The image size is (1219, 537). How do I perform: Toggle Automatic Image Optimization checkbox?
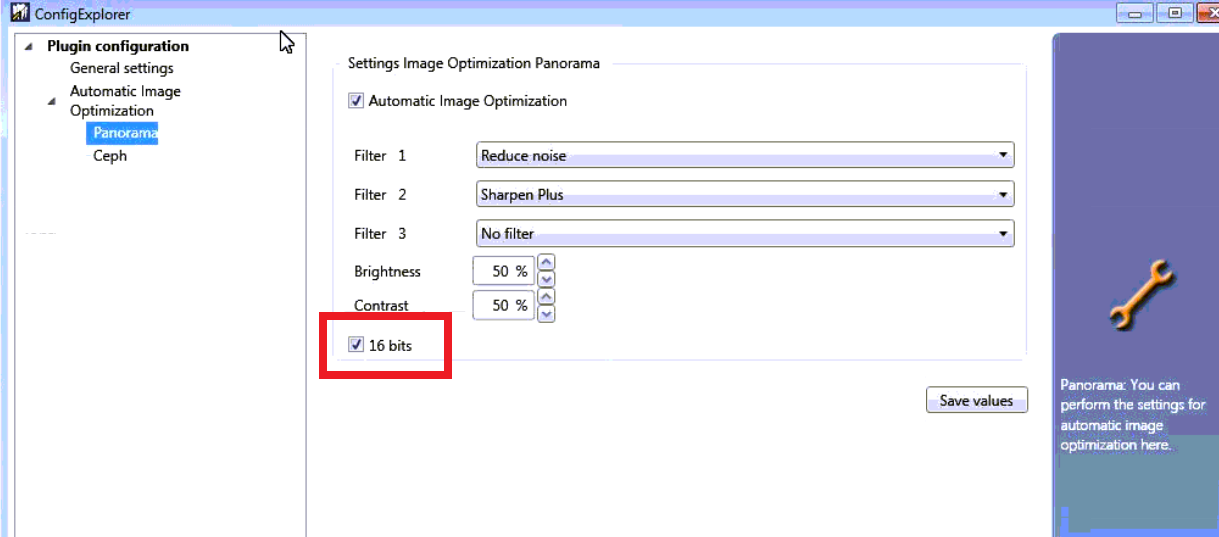356,101
